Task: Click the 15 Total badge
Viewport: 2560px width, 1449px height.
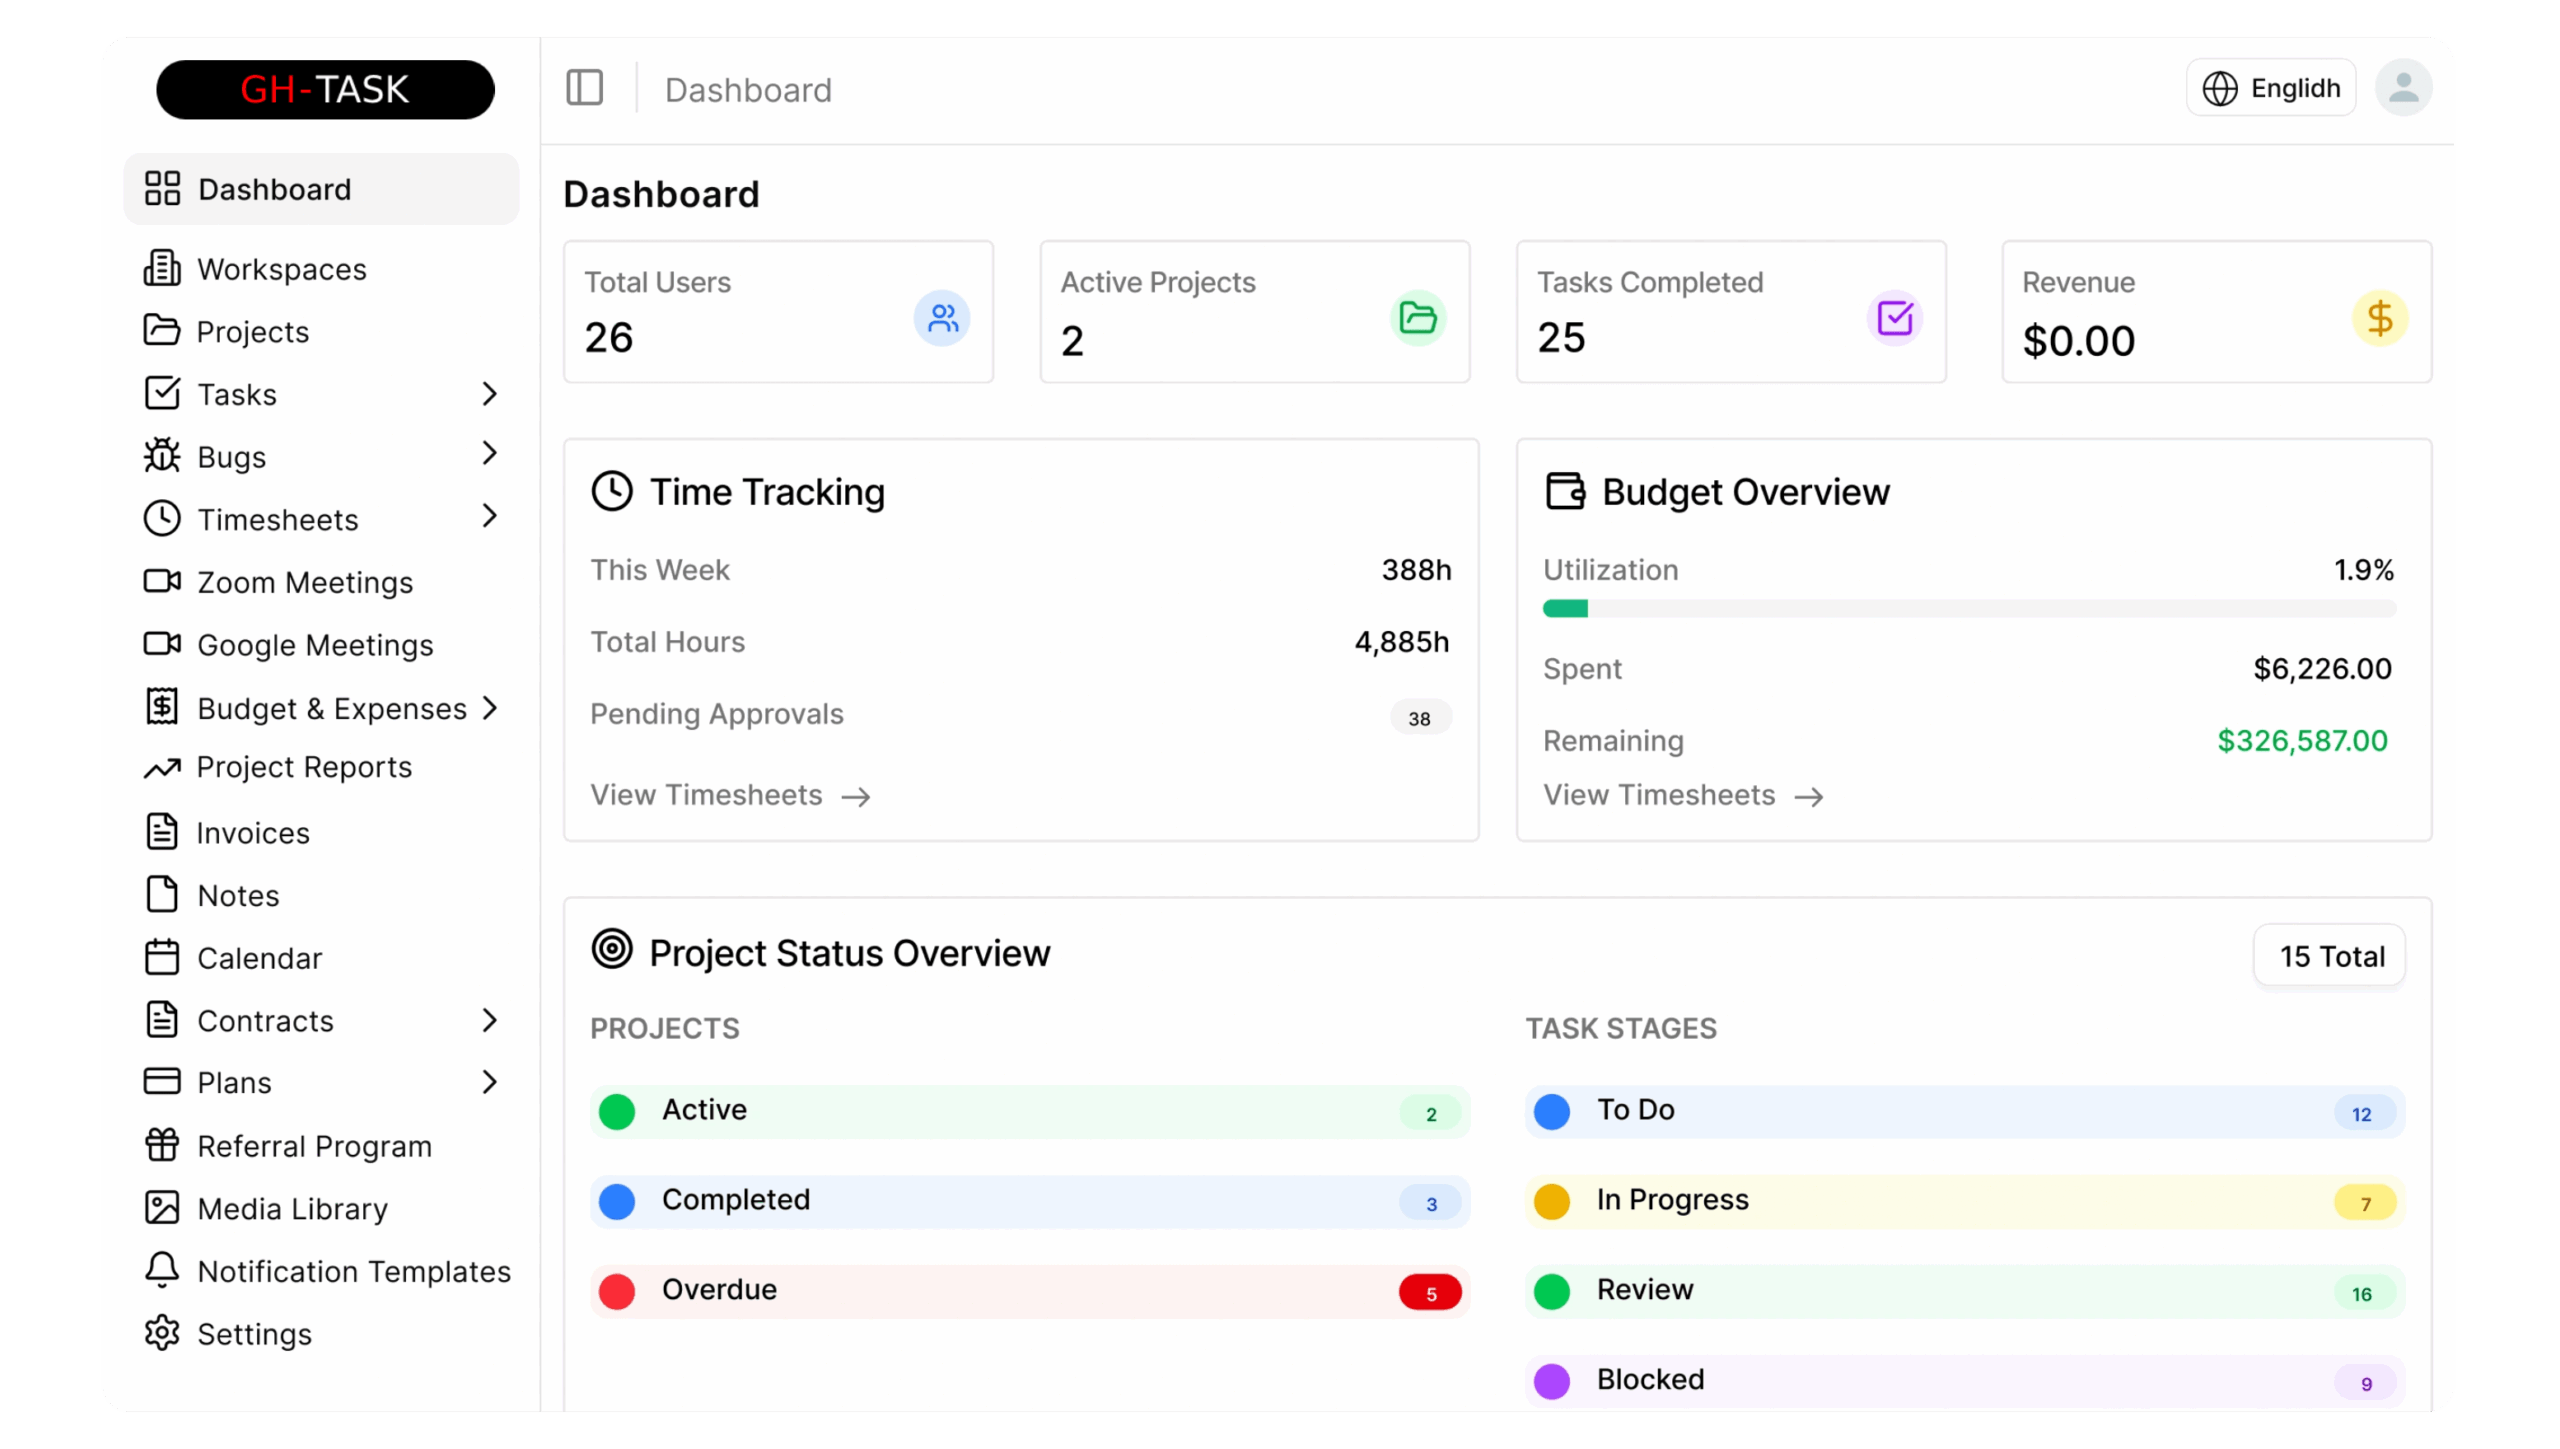Action: (x=2329, y=956)
